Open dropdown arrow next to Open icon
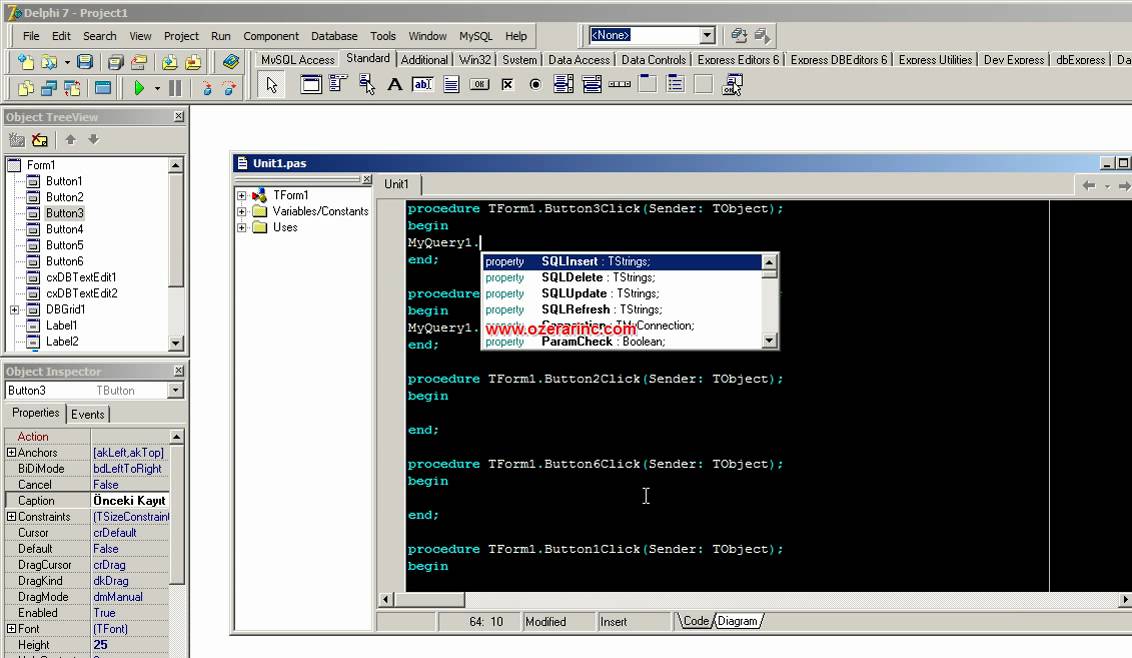Screen dimensions: 1132x658 (66, 62)
